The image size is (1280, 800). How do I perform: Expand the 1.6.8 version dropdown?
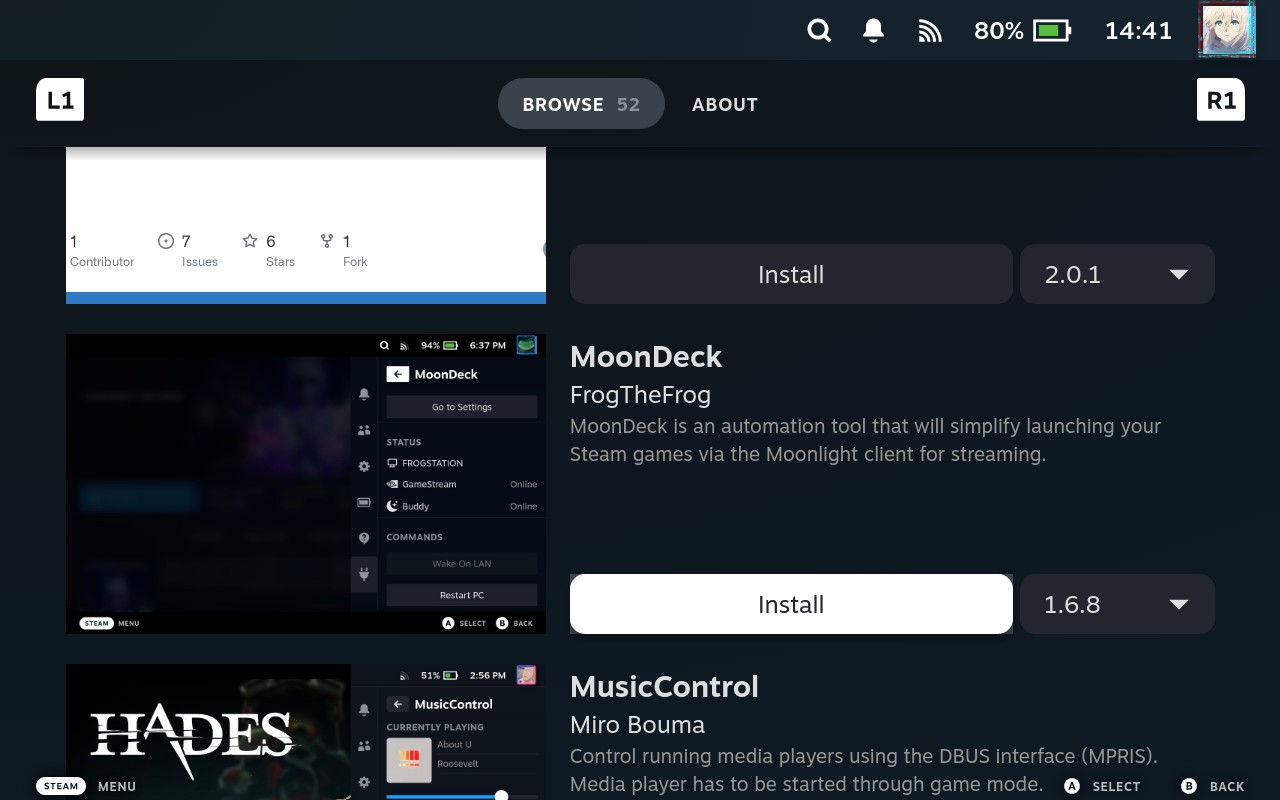point(1117,604)
